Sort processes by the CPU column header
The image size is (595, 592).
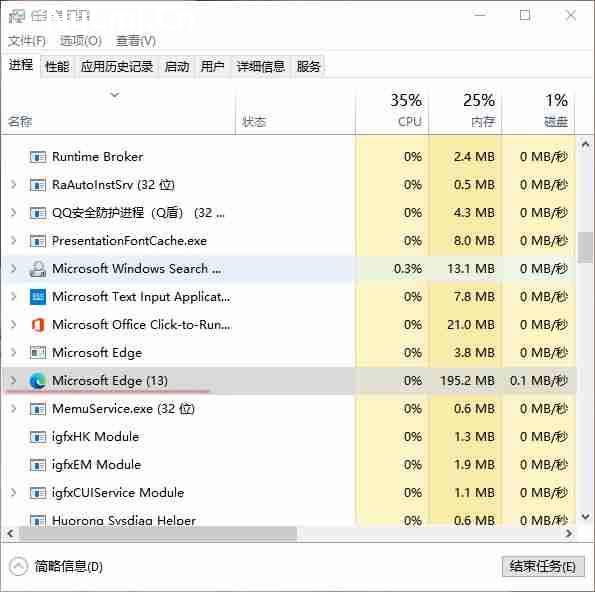coord(392,110)
